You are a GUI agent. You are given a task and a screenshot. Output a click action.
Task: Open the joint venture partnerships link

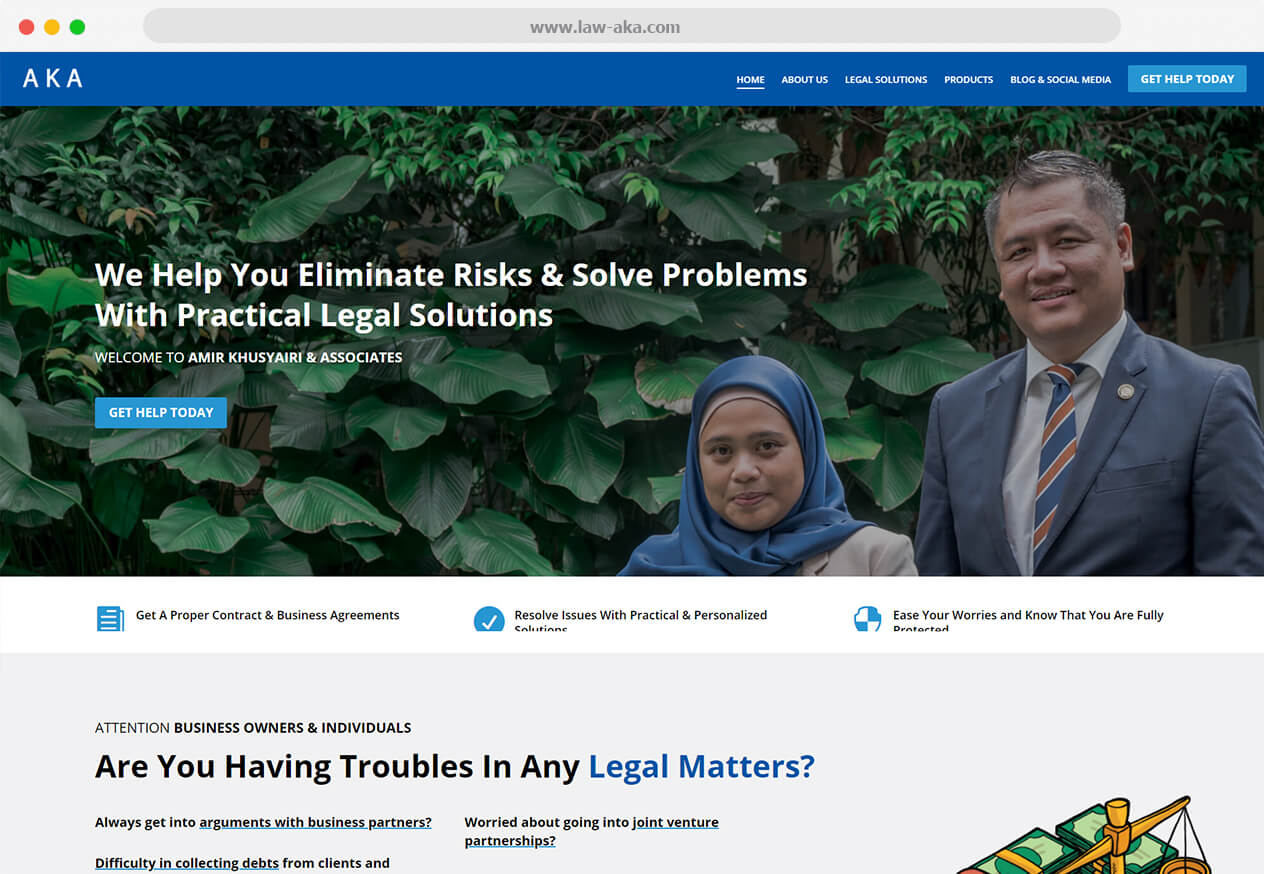point(591,831)
